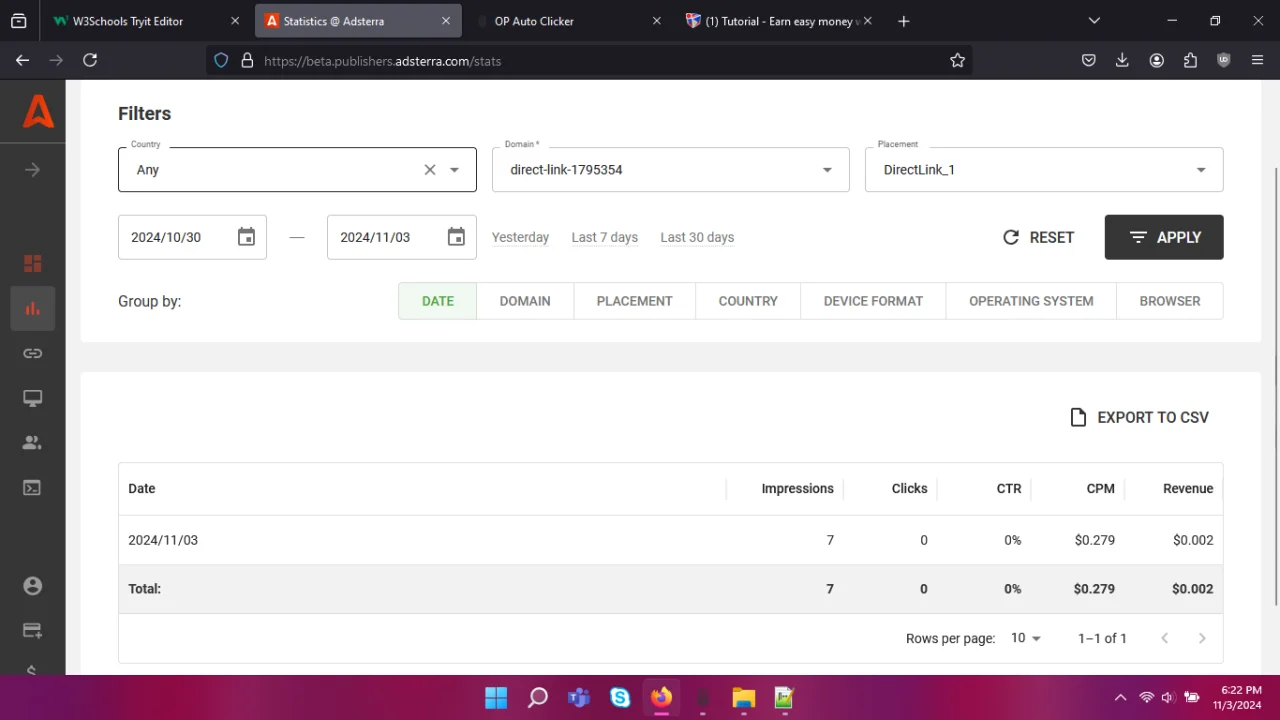Open taskbar Search magnifier
Screen dimensions: 1280x720
coord(538,697)
